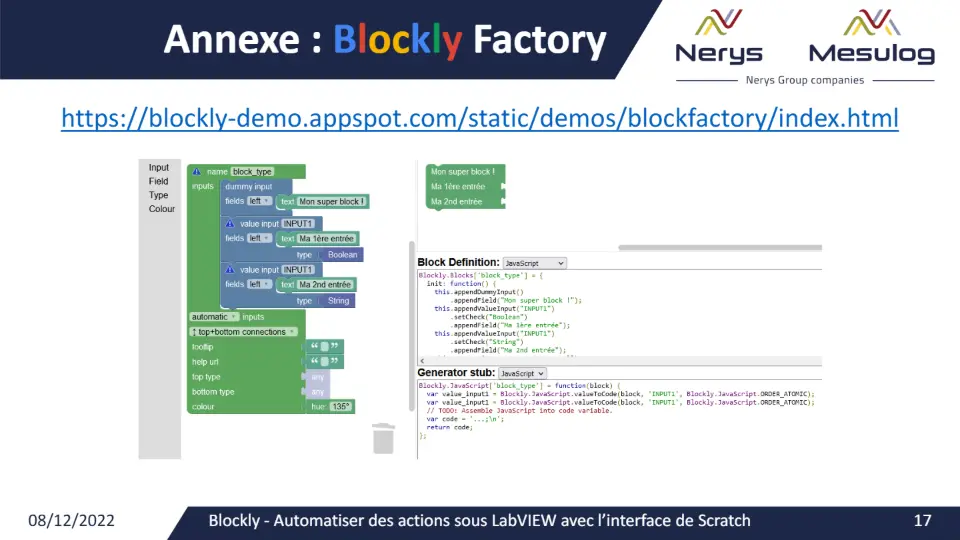This screenshot has height=540, width=960.
Task: Open hue 135° colour picker
Action: pos(340,407)
